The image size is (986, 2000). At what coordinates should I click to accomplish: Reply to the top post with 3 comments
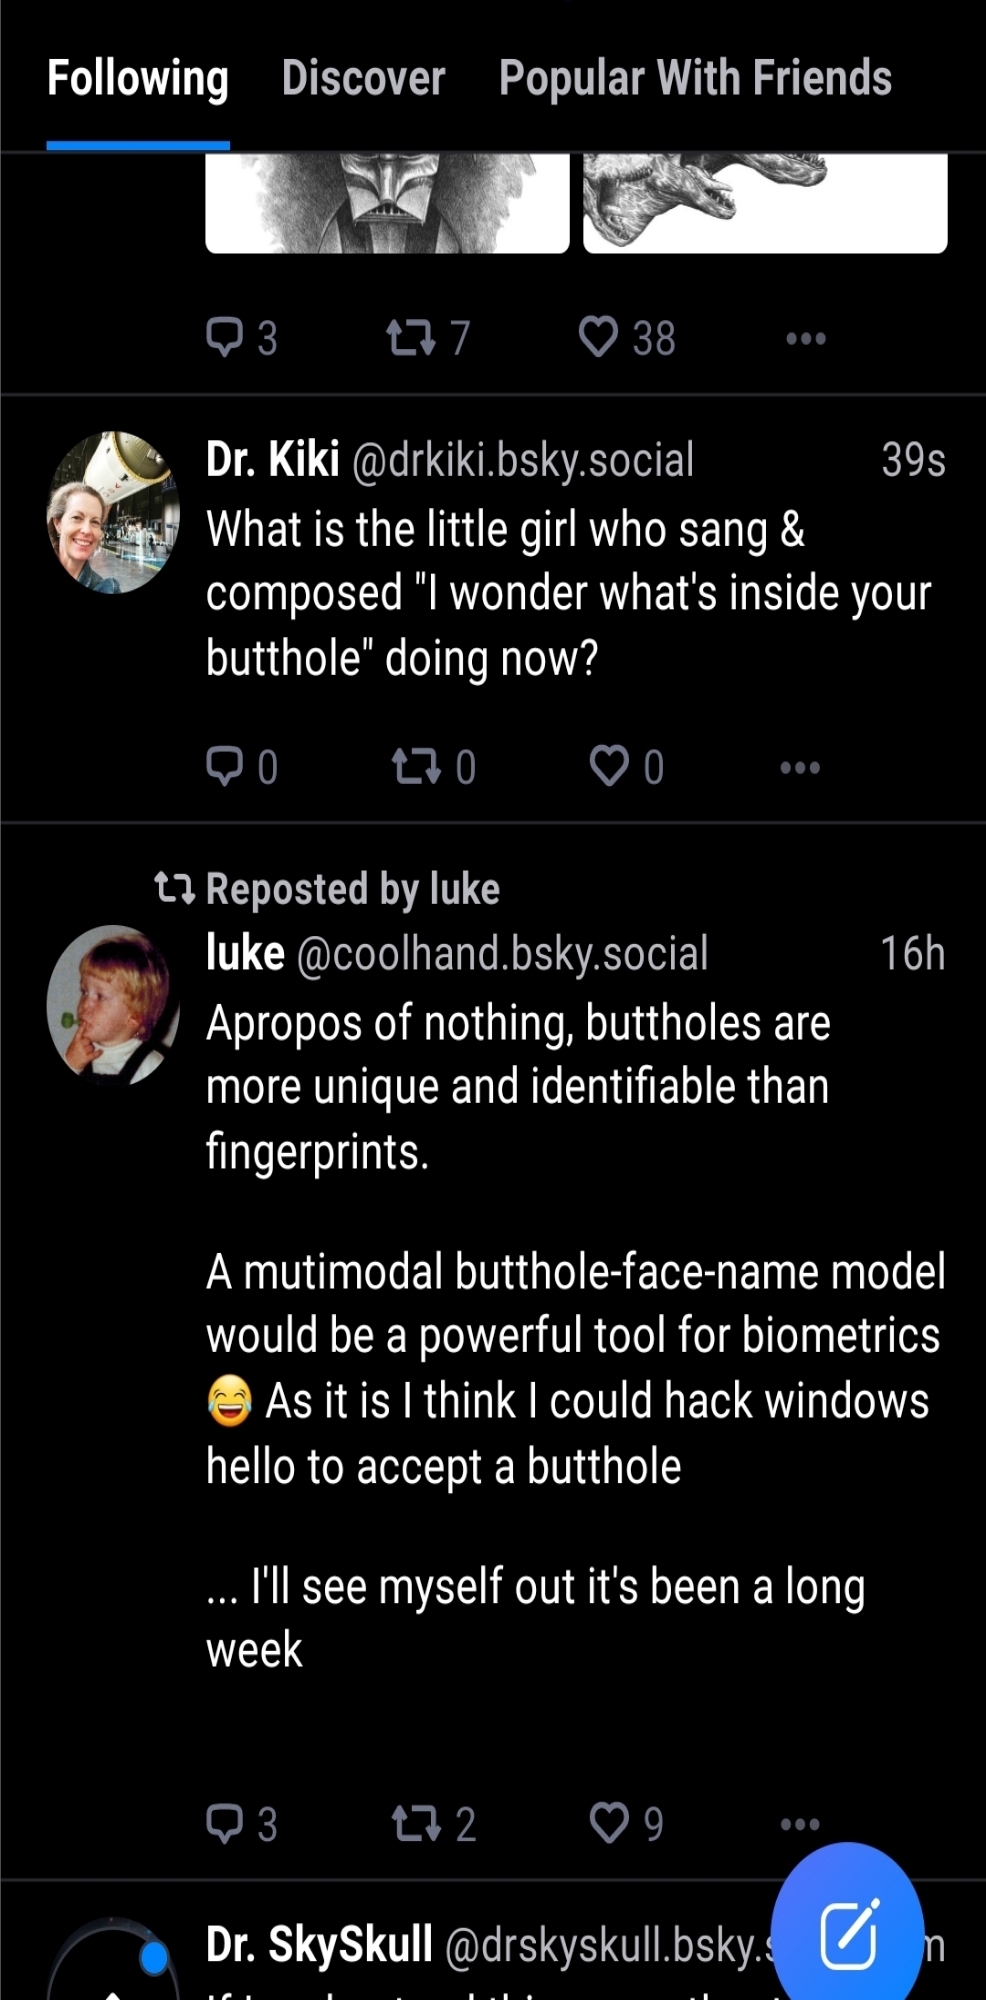click(x=225, y=337)
